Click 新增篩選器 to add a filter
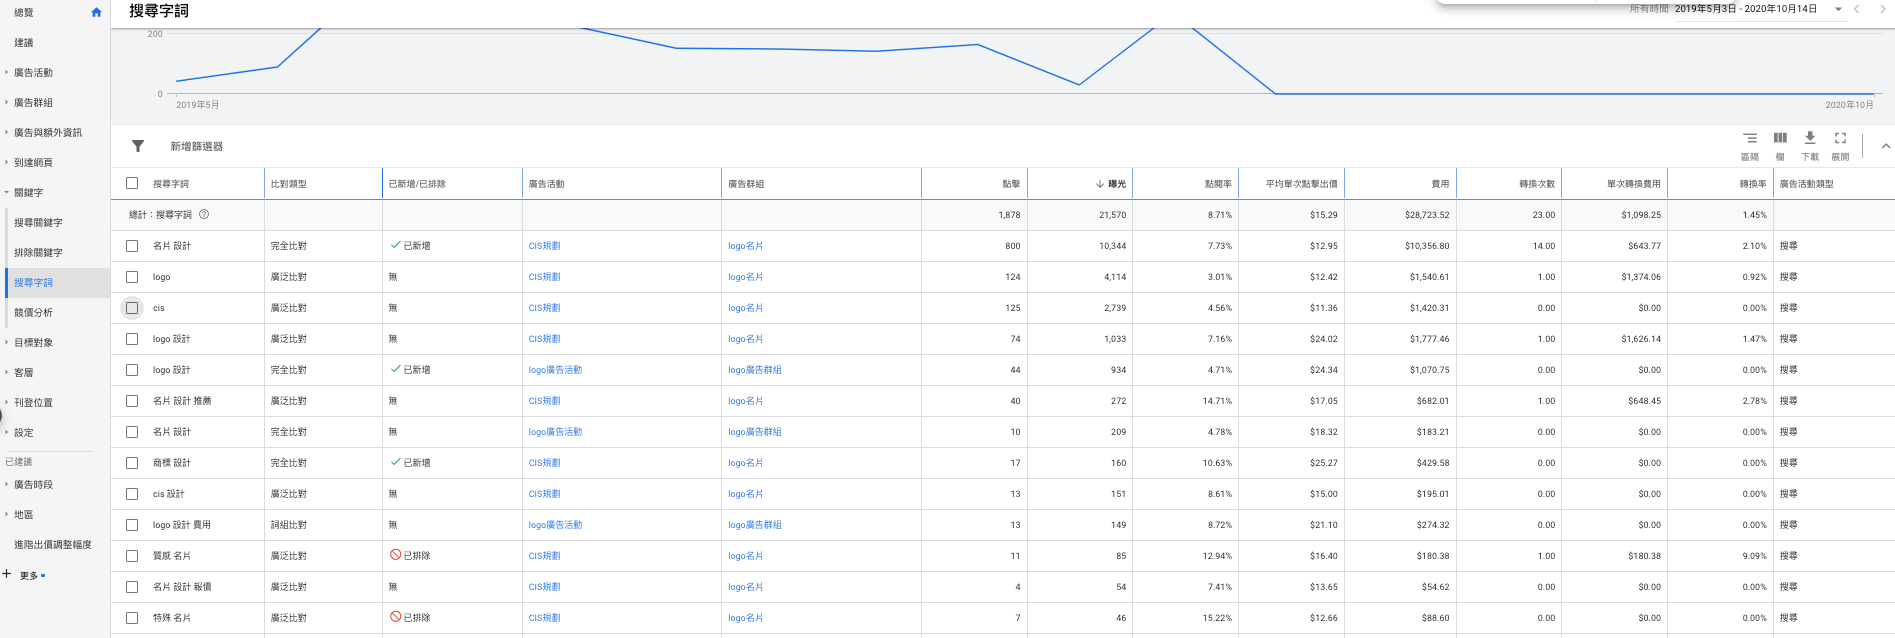Viewport: 1895px width, 638px height. click(196, 147)
